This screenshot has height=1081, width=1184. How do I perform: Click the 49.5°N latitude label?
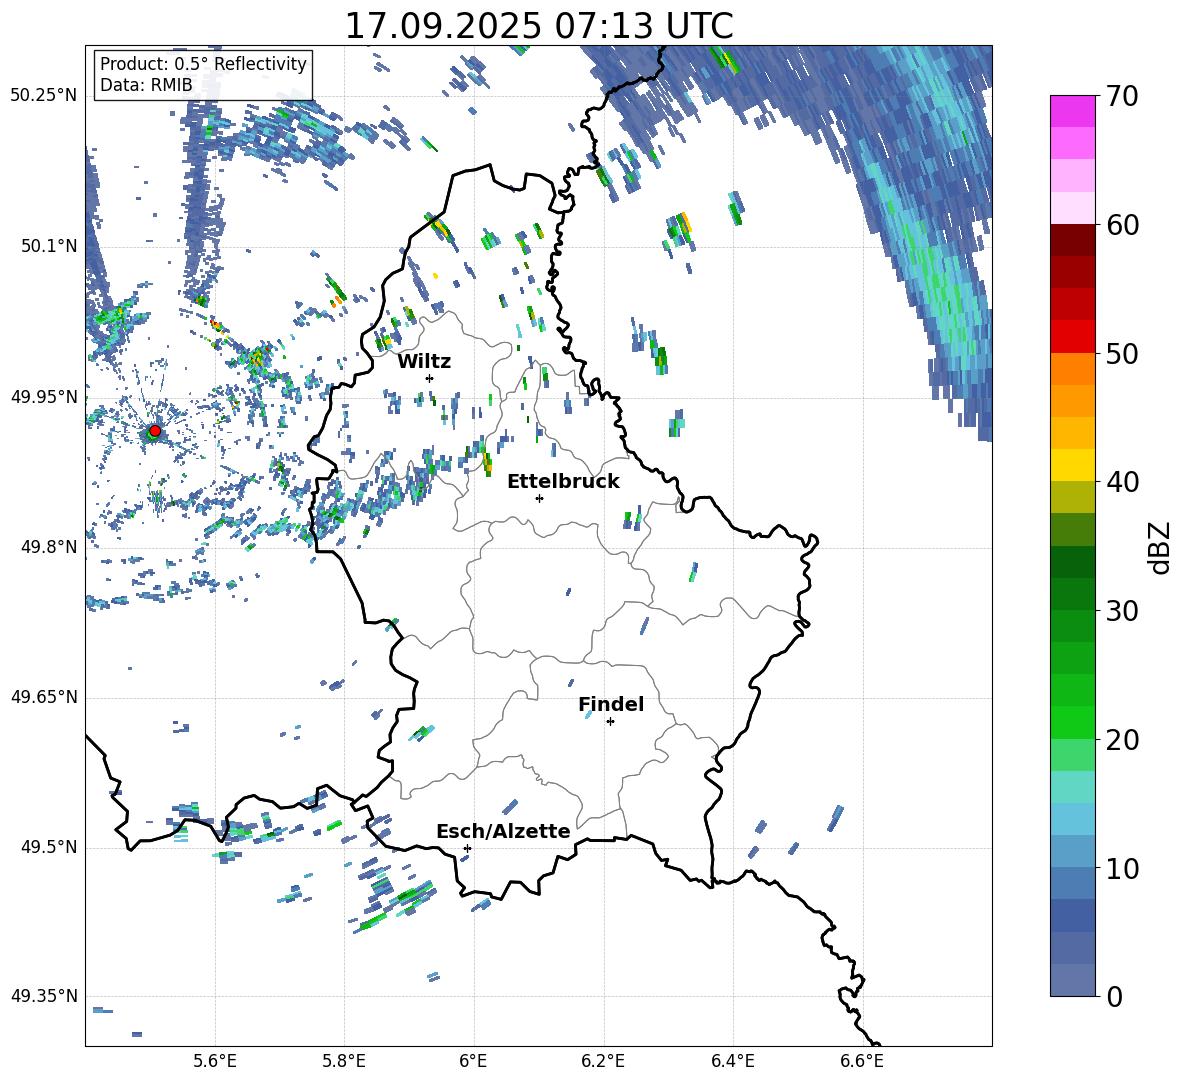pyautogui.click(x=49, y=847)
